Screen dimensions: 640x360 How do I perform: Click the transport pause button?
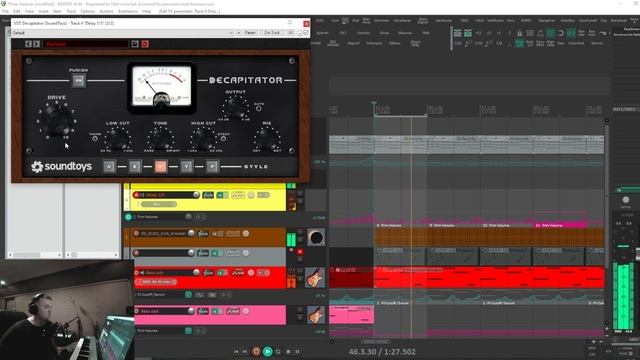[x=298, y=351]
